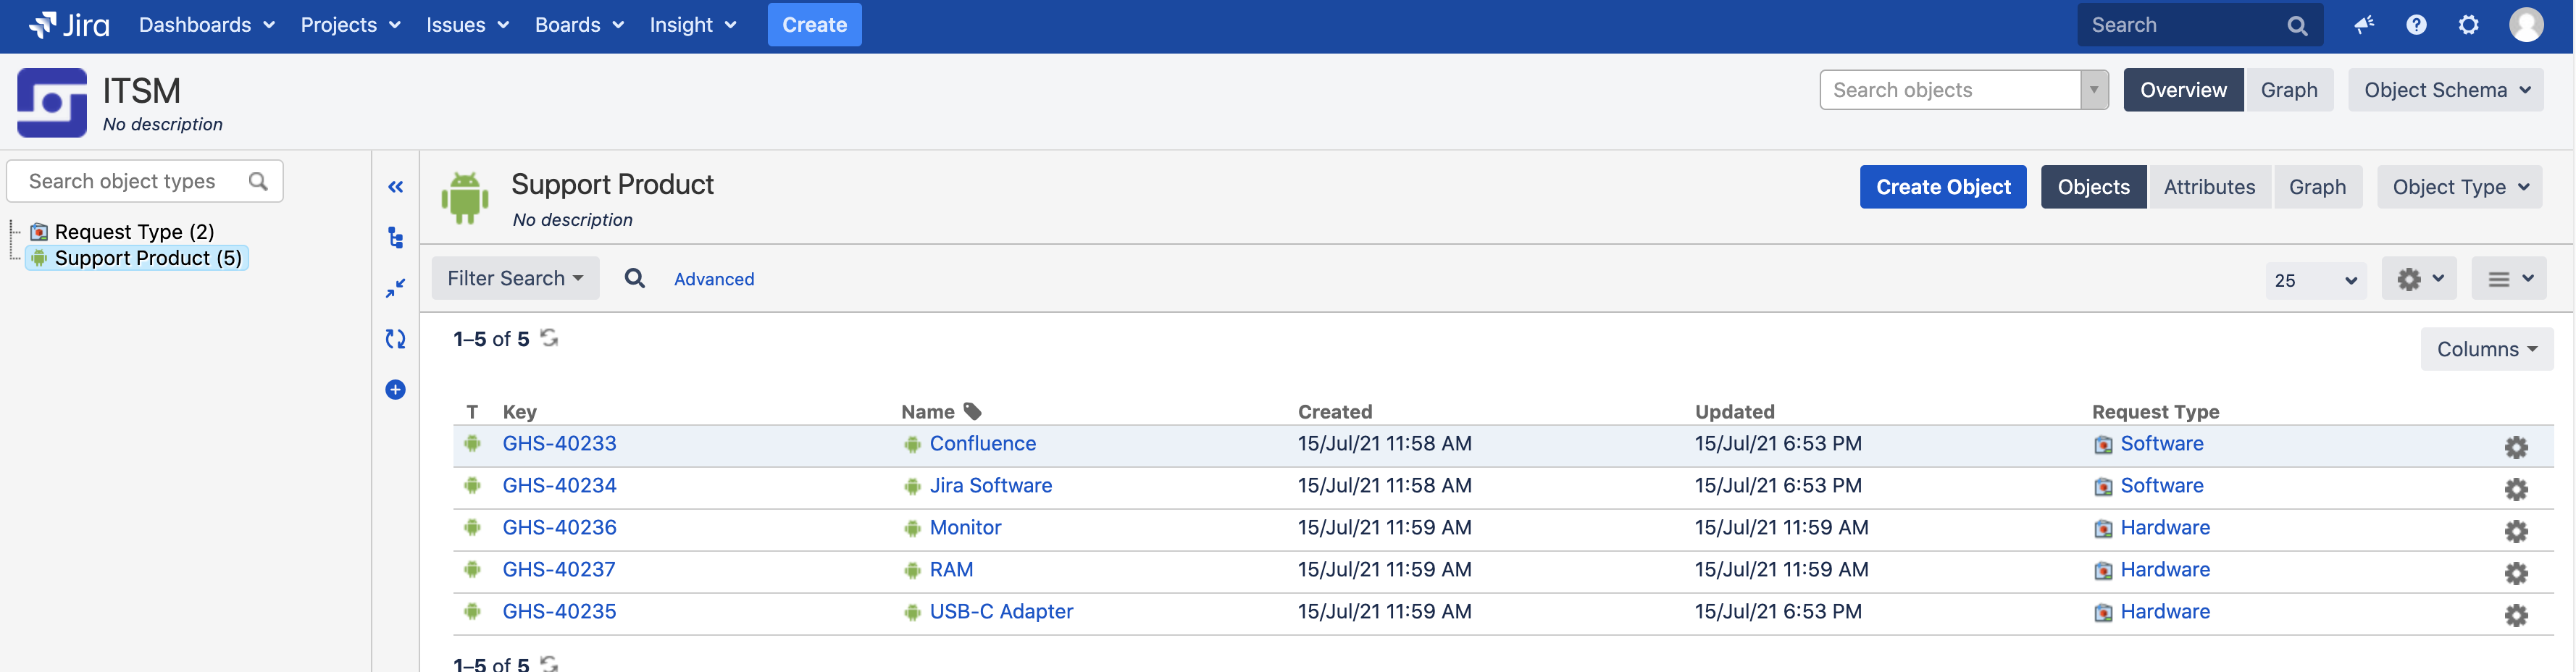
Task: Open the gear actions icon for Confluence row
Action: (2516, 447)
